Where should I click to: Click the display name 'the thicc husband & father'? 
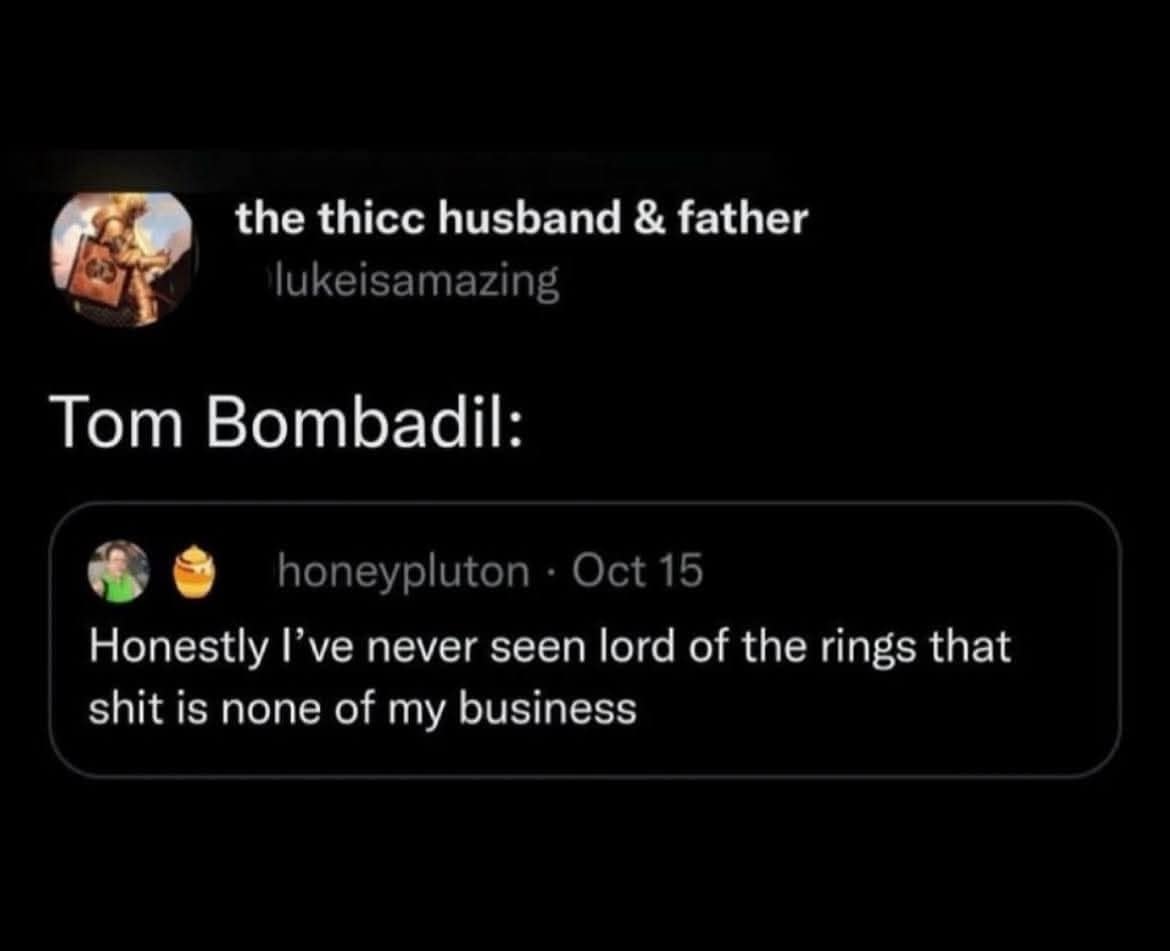click(x=520, y=219)
